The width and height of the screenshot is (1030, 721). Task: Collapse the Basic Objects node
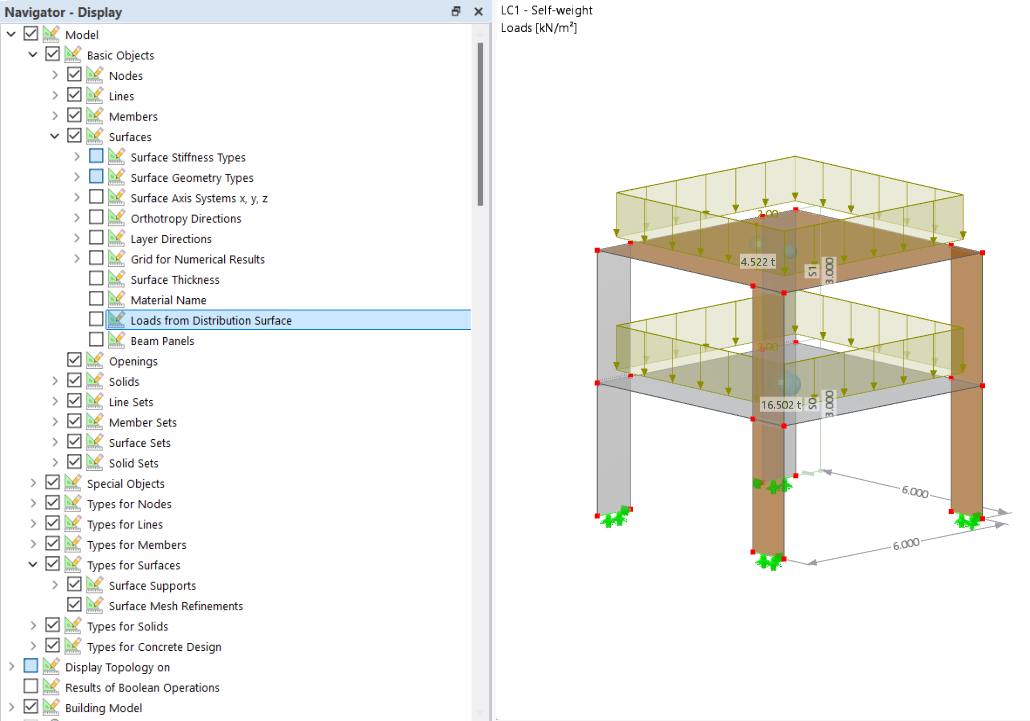33,55
